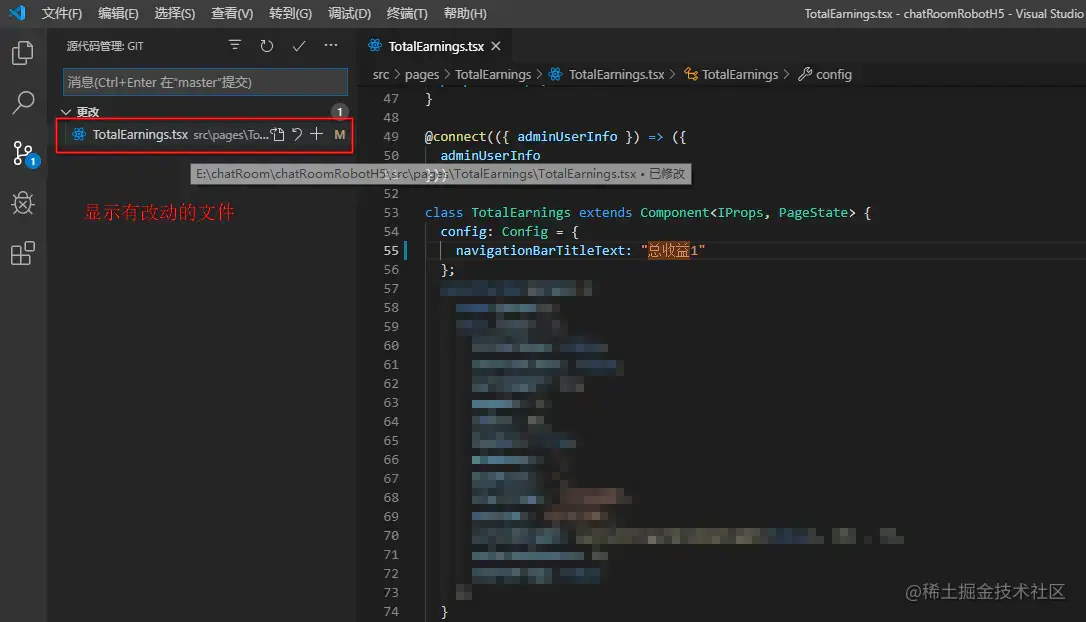Open Source Control view with badge
Image resolution: width=1086 pixels, height=622 pixels.
tap(24, 153)
